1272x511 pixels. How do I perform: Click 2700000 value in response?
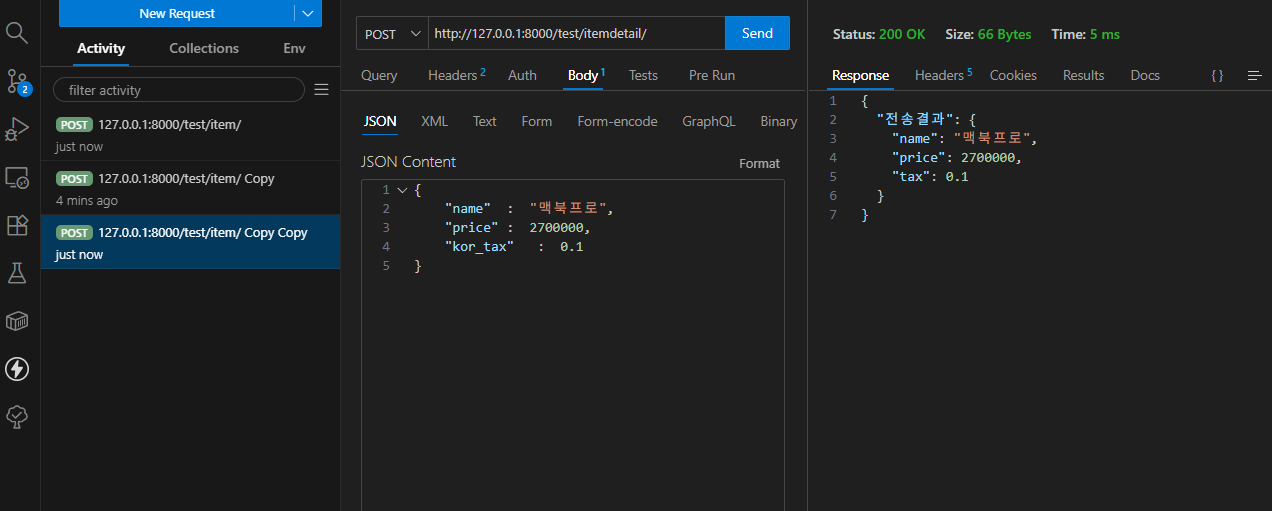click(x=990, y=158)
